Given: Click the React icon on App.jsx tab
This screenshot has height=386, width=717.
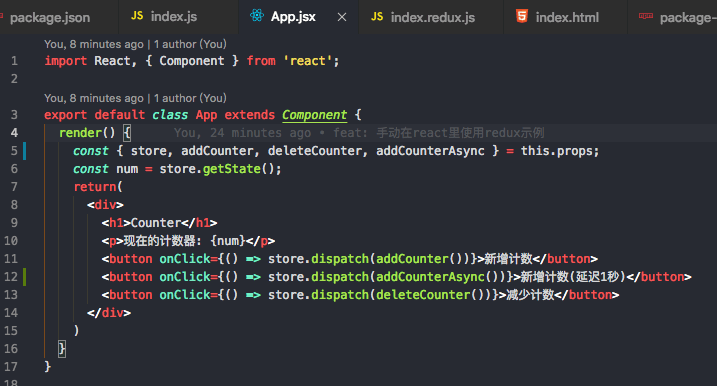Looking at the screenshot, I should click(x=257, y=16).
